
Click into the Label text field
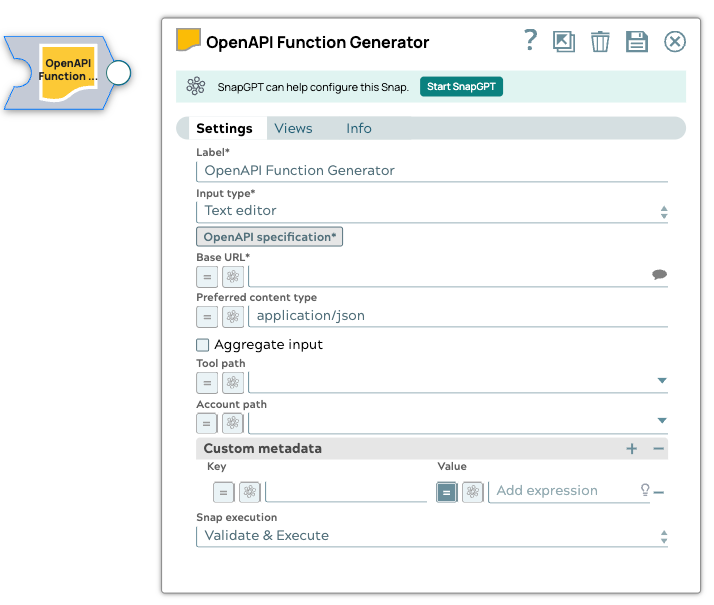(x=432, y=171)
